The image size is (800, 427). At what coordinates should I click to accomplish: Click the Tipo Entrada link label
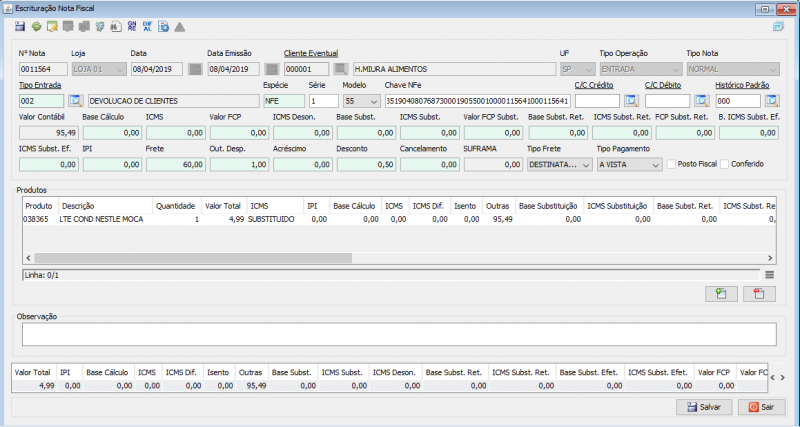coord(40,85)
